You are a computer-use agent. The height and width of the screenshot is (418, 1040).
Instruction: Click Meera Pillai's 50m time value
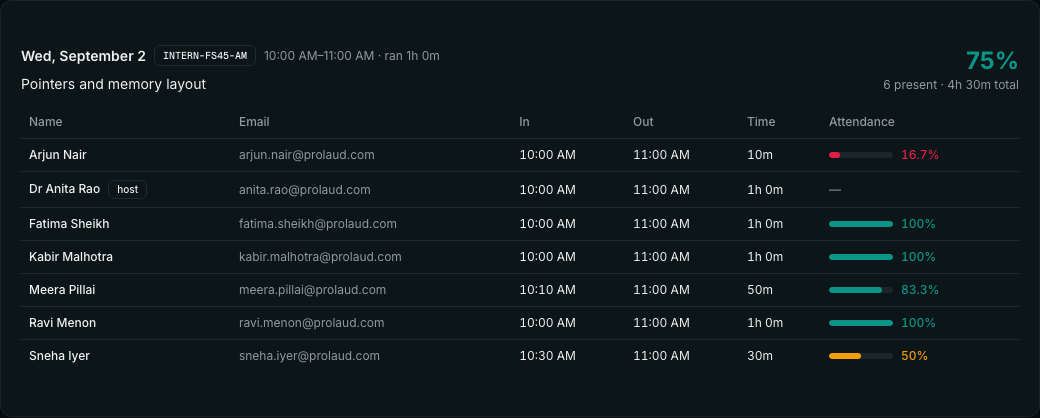pos(760,290)
